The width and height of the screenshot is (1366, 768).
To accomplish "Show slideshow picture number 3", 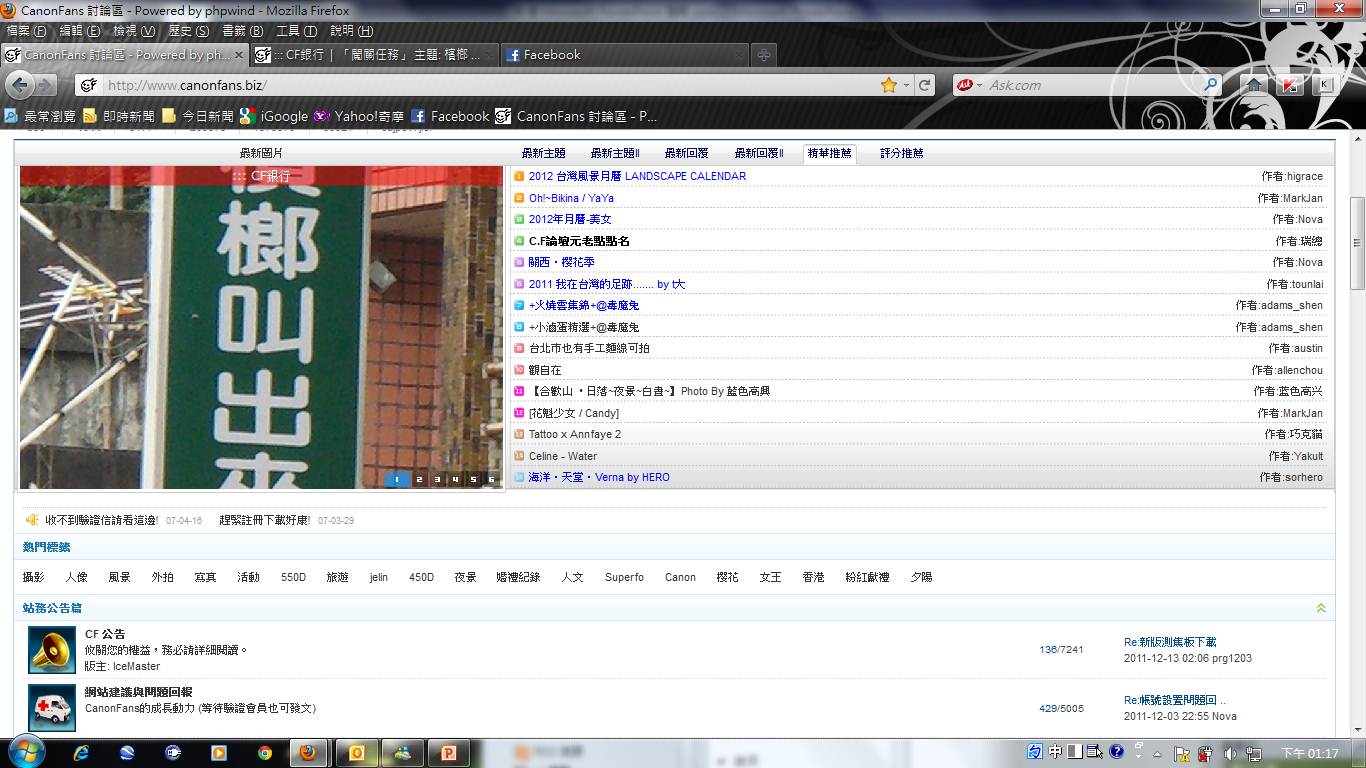I will (437, 480).
